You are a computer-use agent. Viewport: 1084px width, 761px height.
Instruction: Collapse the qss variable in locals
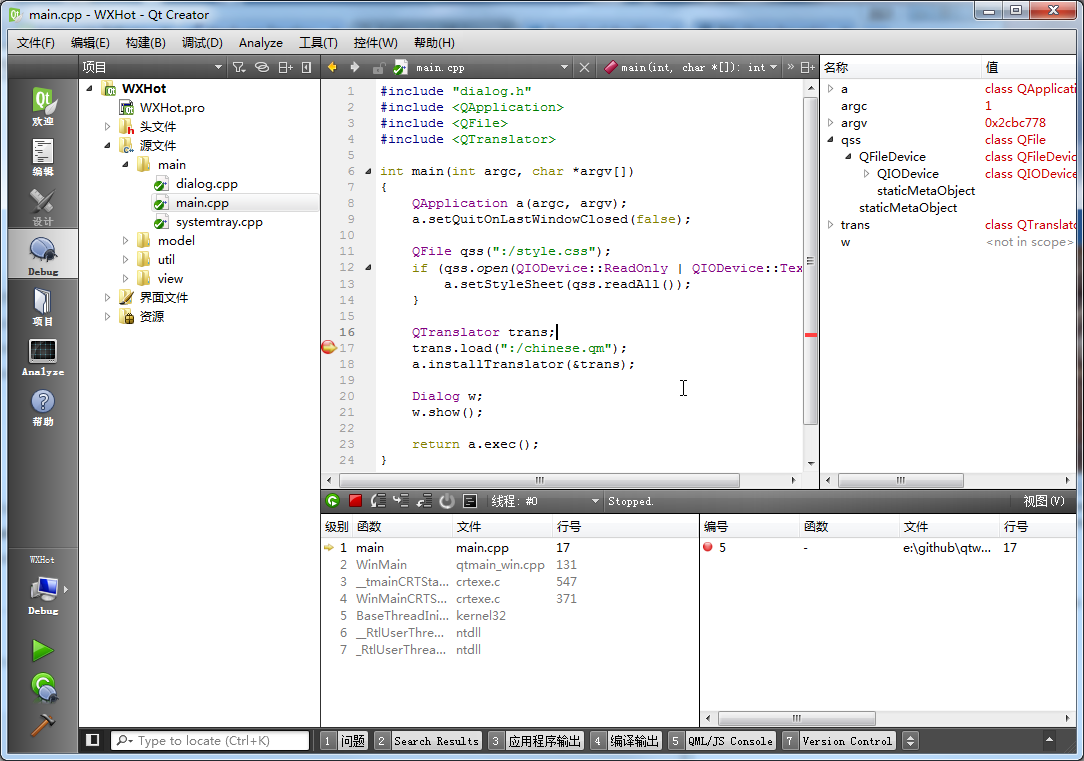coord(830,140)
